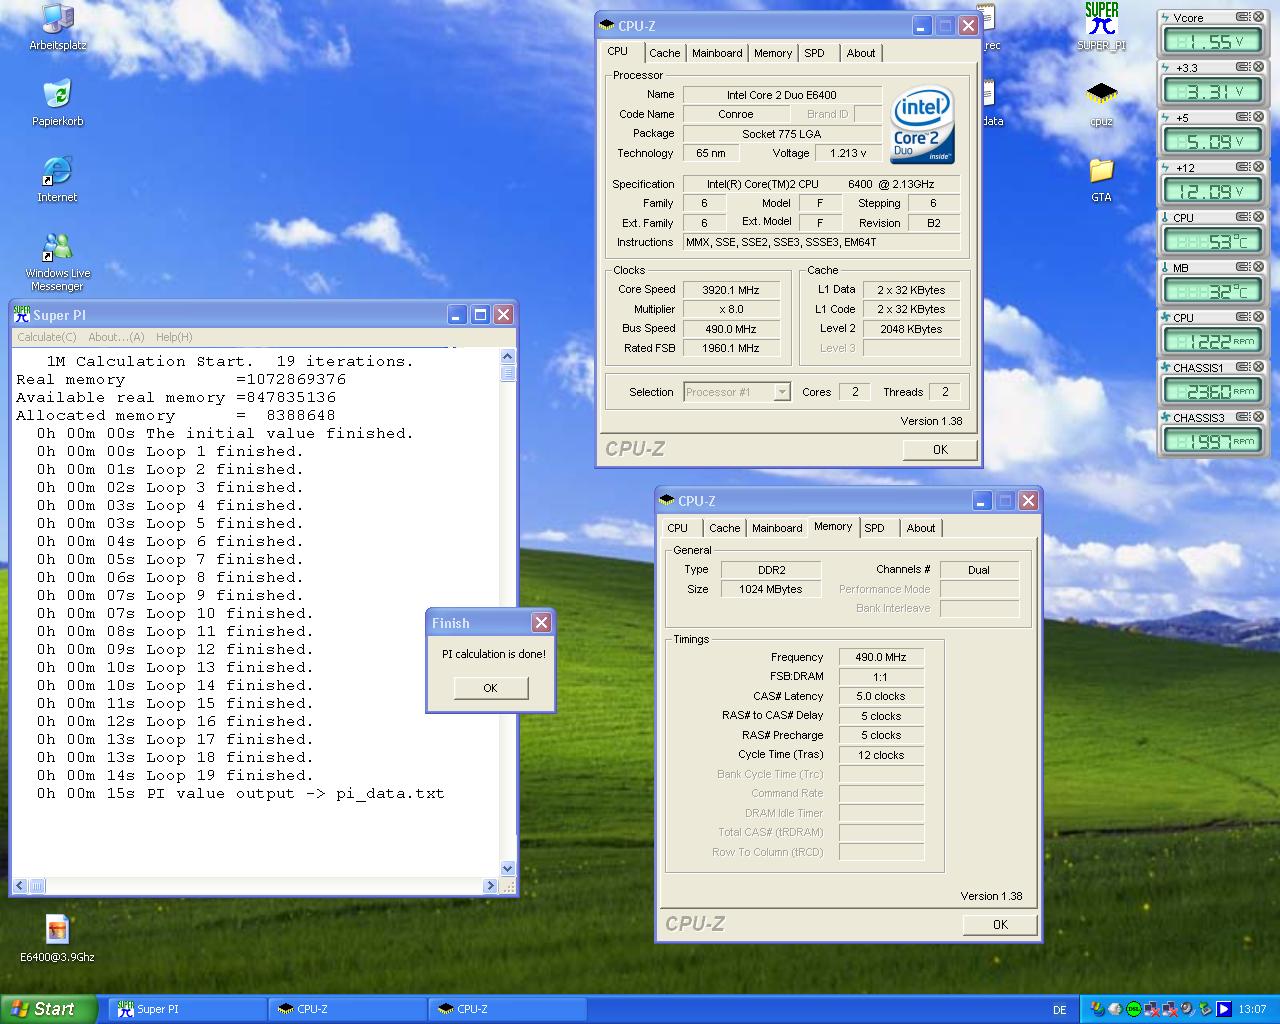Switch to CPU tab in the CPU-Z timings window
The height and width of the screenshot is (1024, 1280).
[678, 528]
